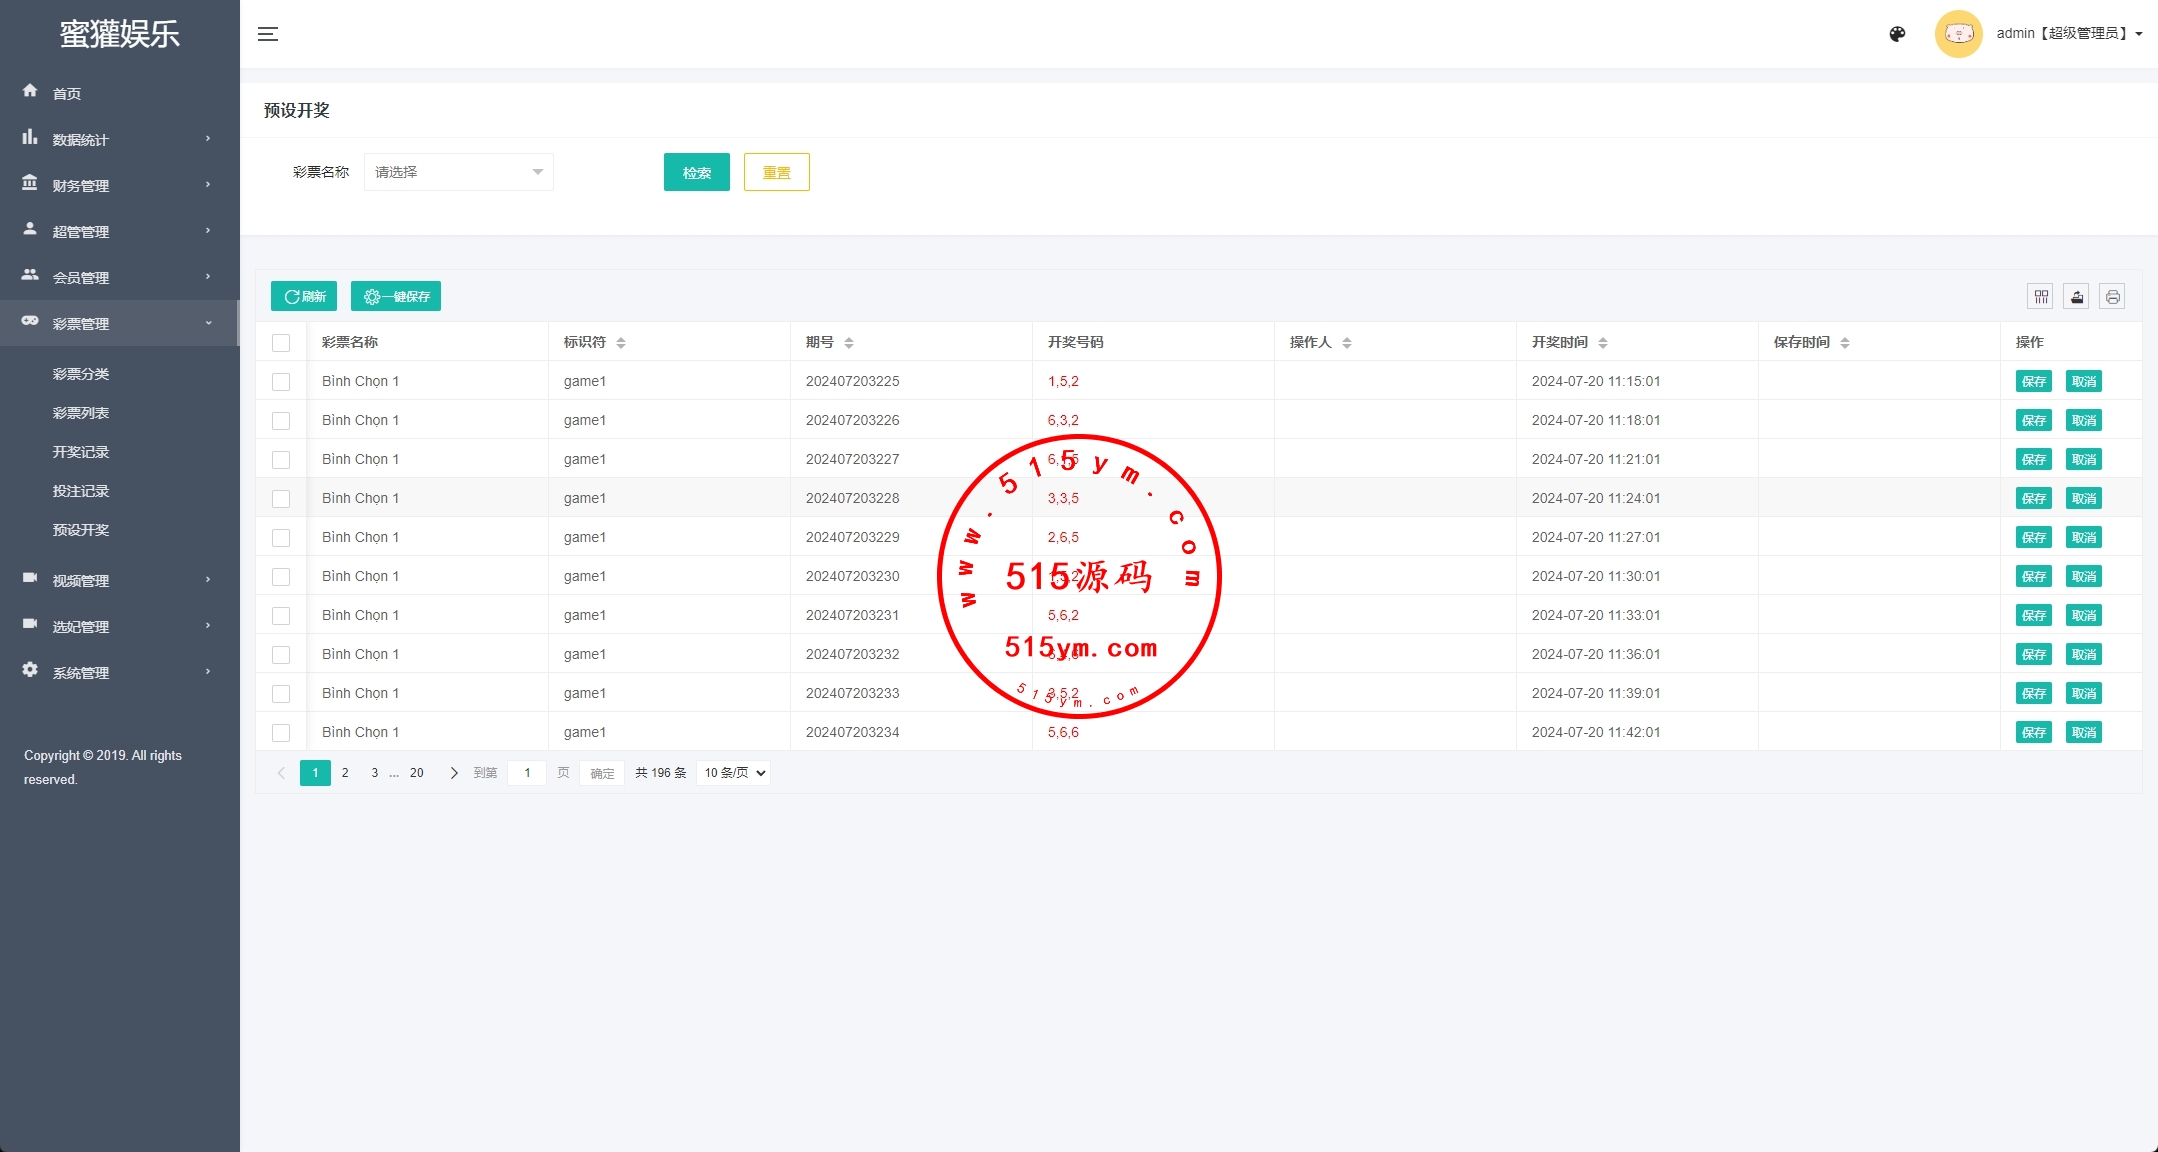Open the theme palette icon
This screenshot has width=2158, height=1152.
coord(1897,34)
